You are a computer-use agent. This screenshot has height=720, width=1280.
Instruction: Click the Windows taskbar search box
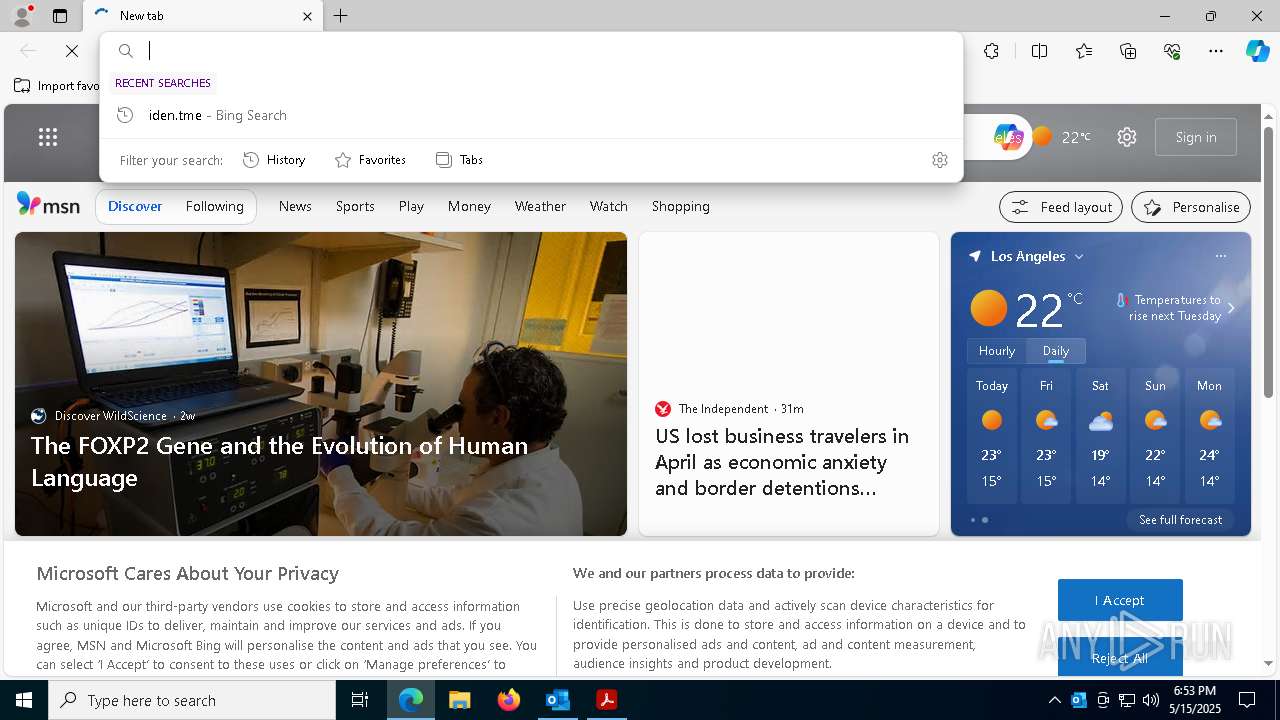[x=192, y=700]
